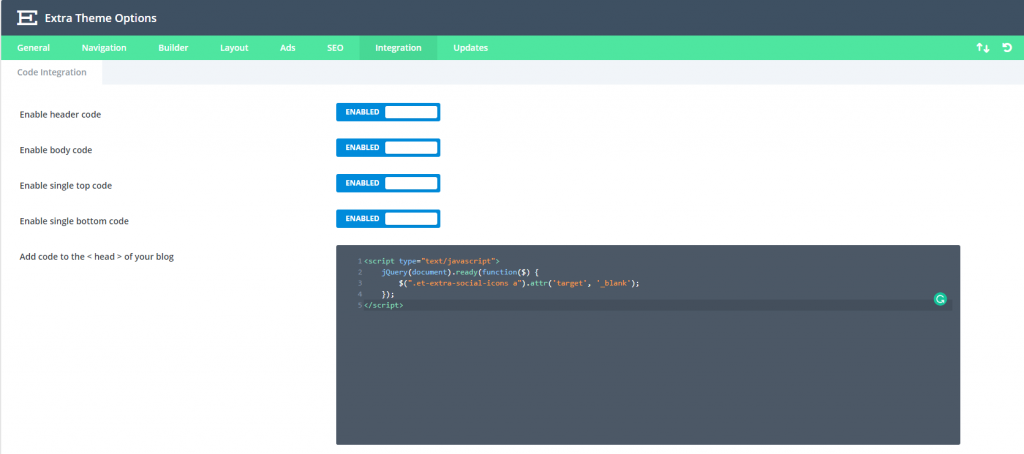Viewport: 1024px width, 454px height.
Task: Switch to the Updates tab
Action: click(x=470, y=48)
